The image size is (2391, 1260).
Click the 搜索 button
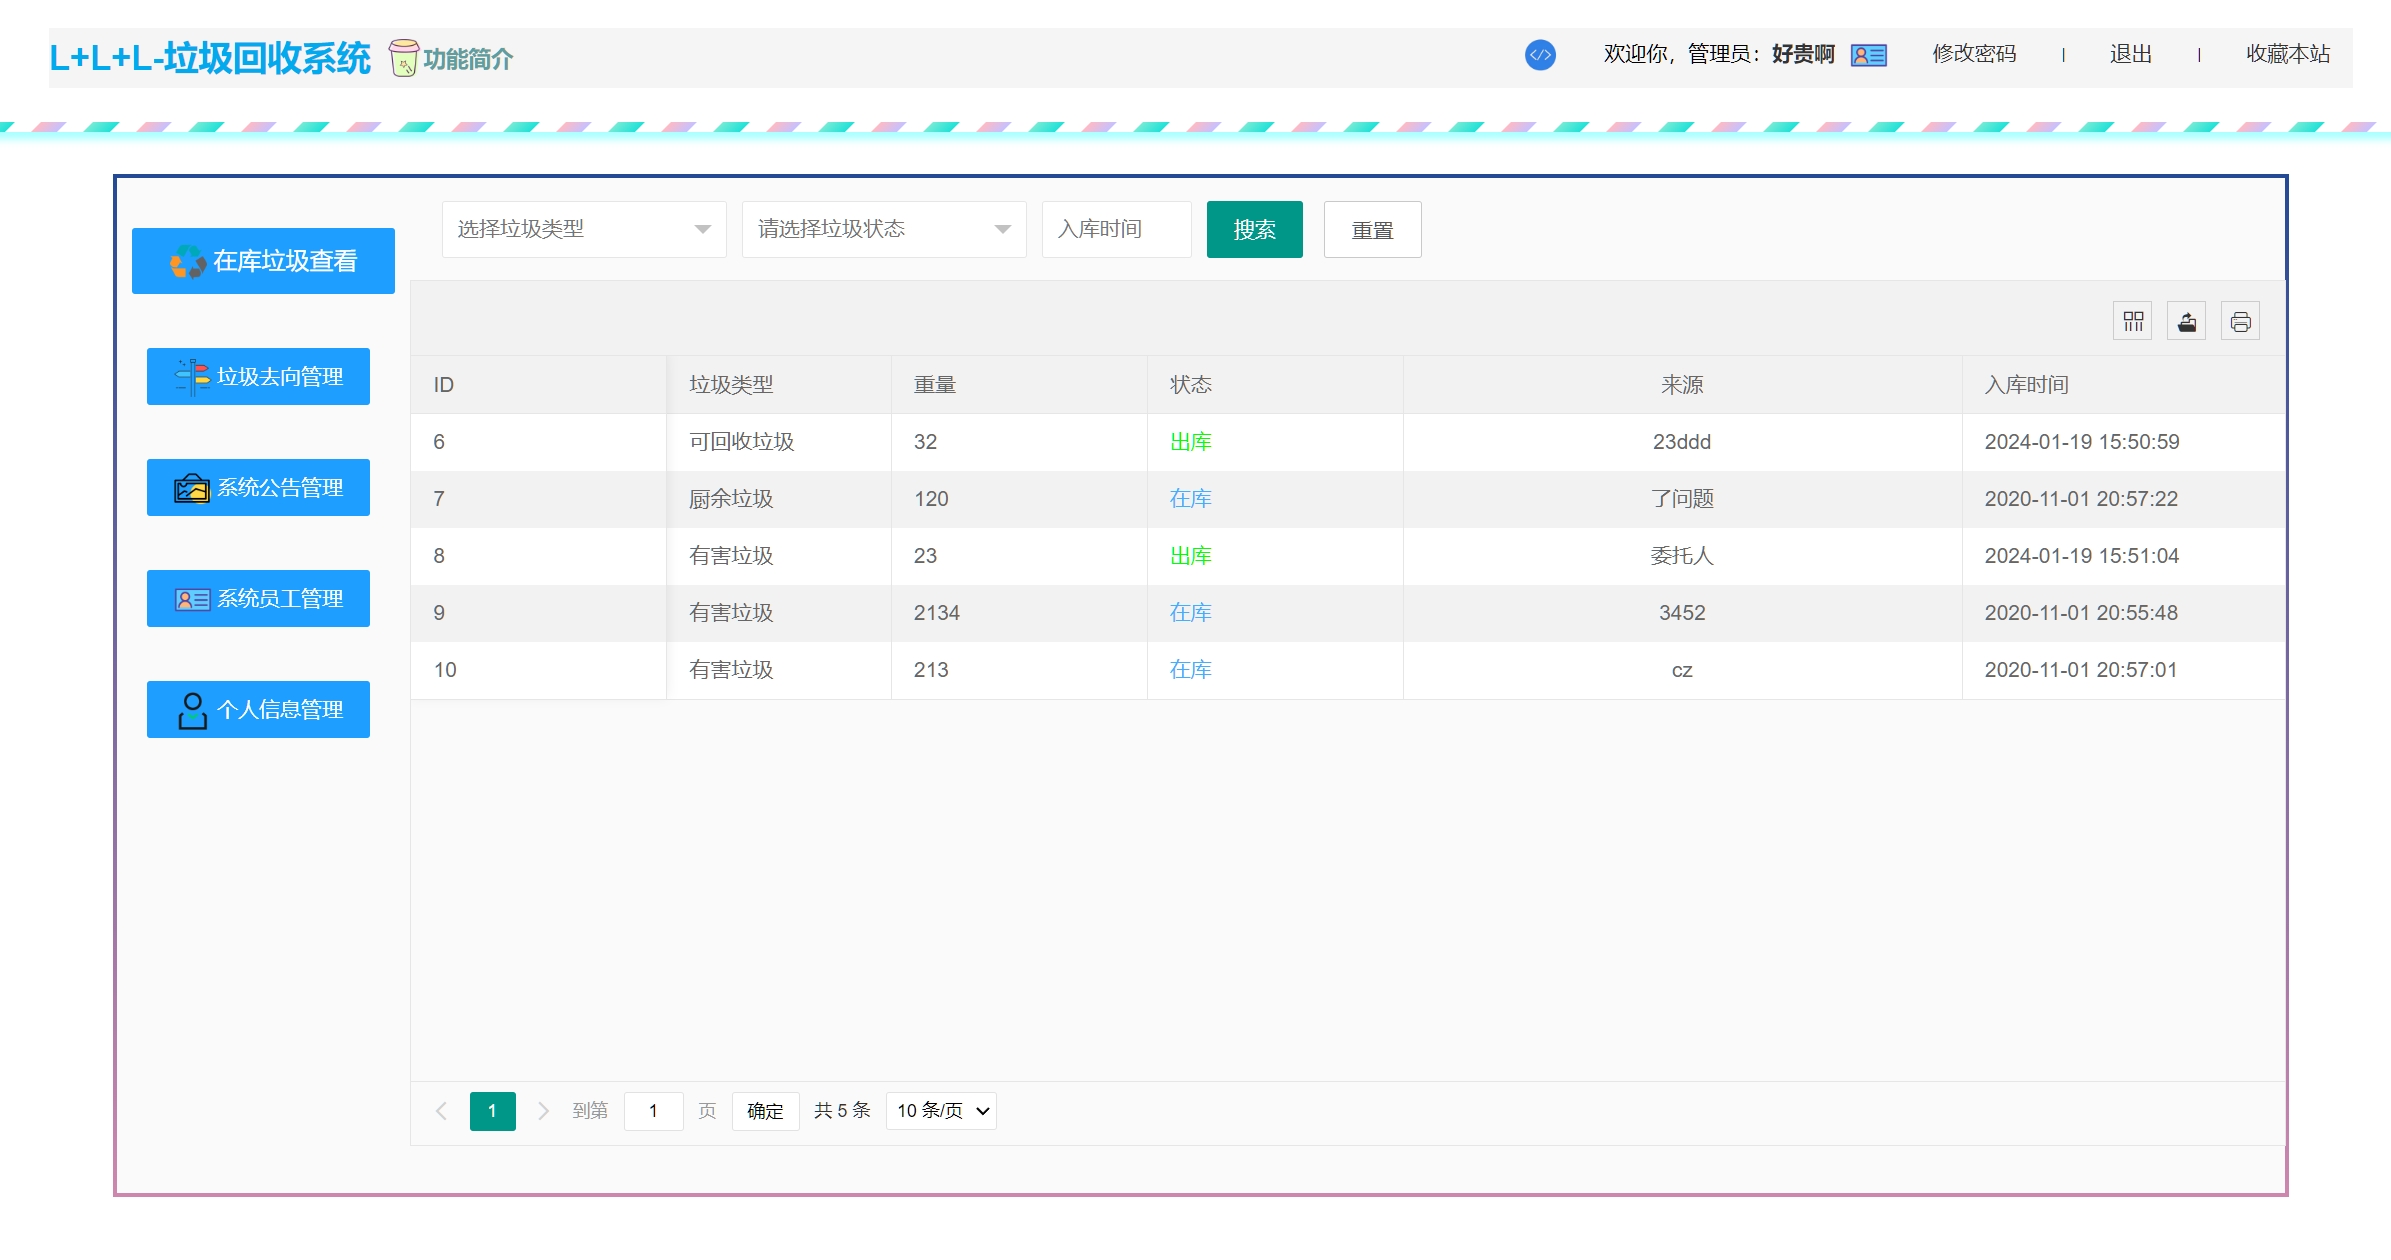point(1254,229)
